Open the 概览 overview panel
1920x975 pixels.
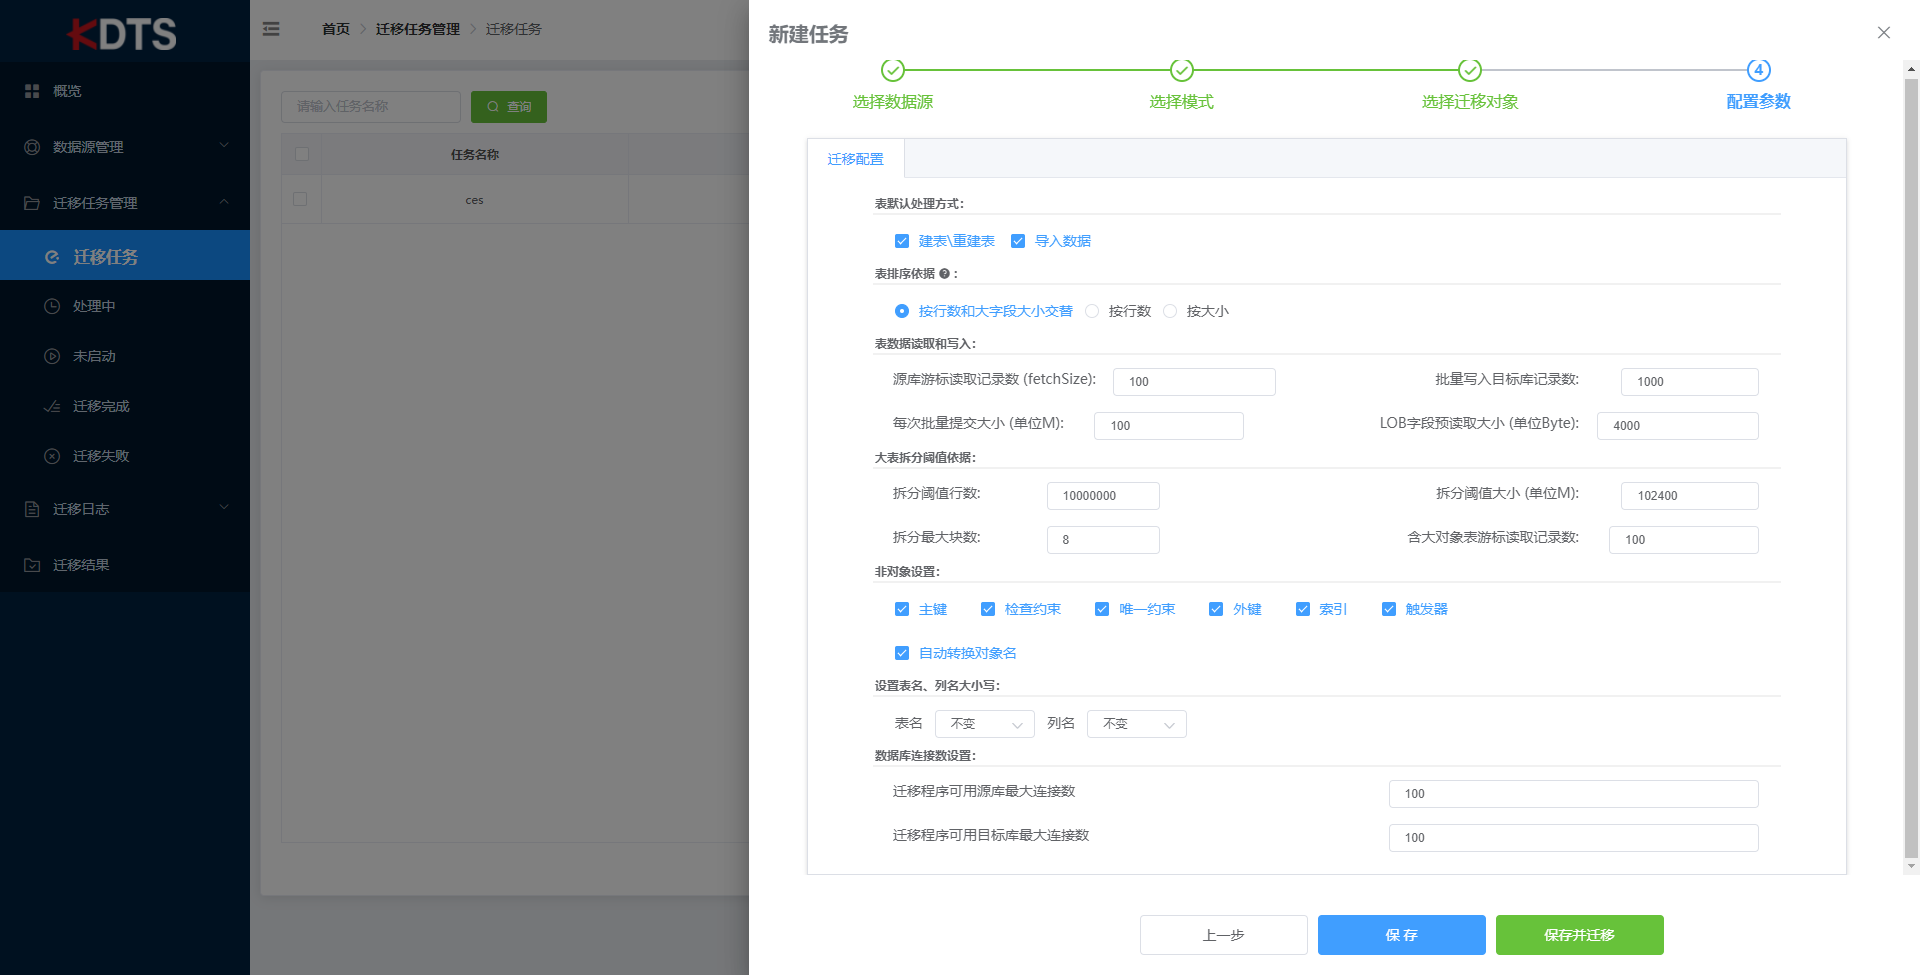click(x=67, y=90)
